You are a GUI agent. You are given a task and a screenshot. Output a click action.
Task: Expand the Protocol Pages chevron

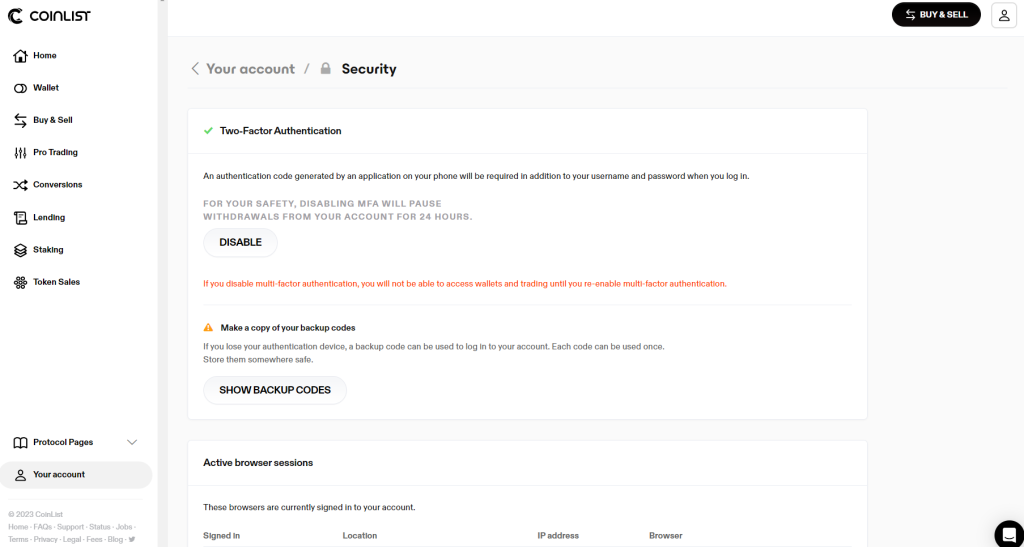point(132,442)
